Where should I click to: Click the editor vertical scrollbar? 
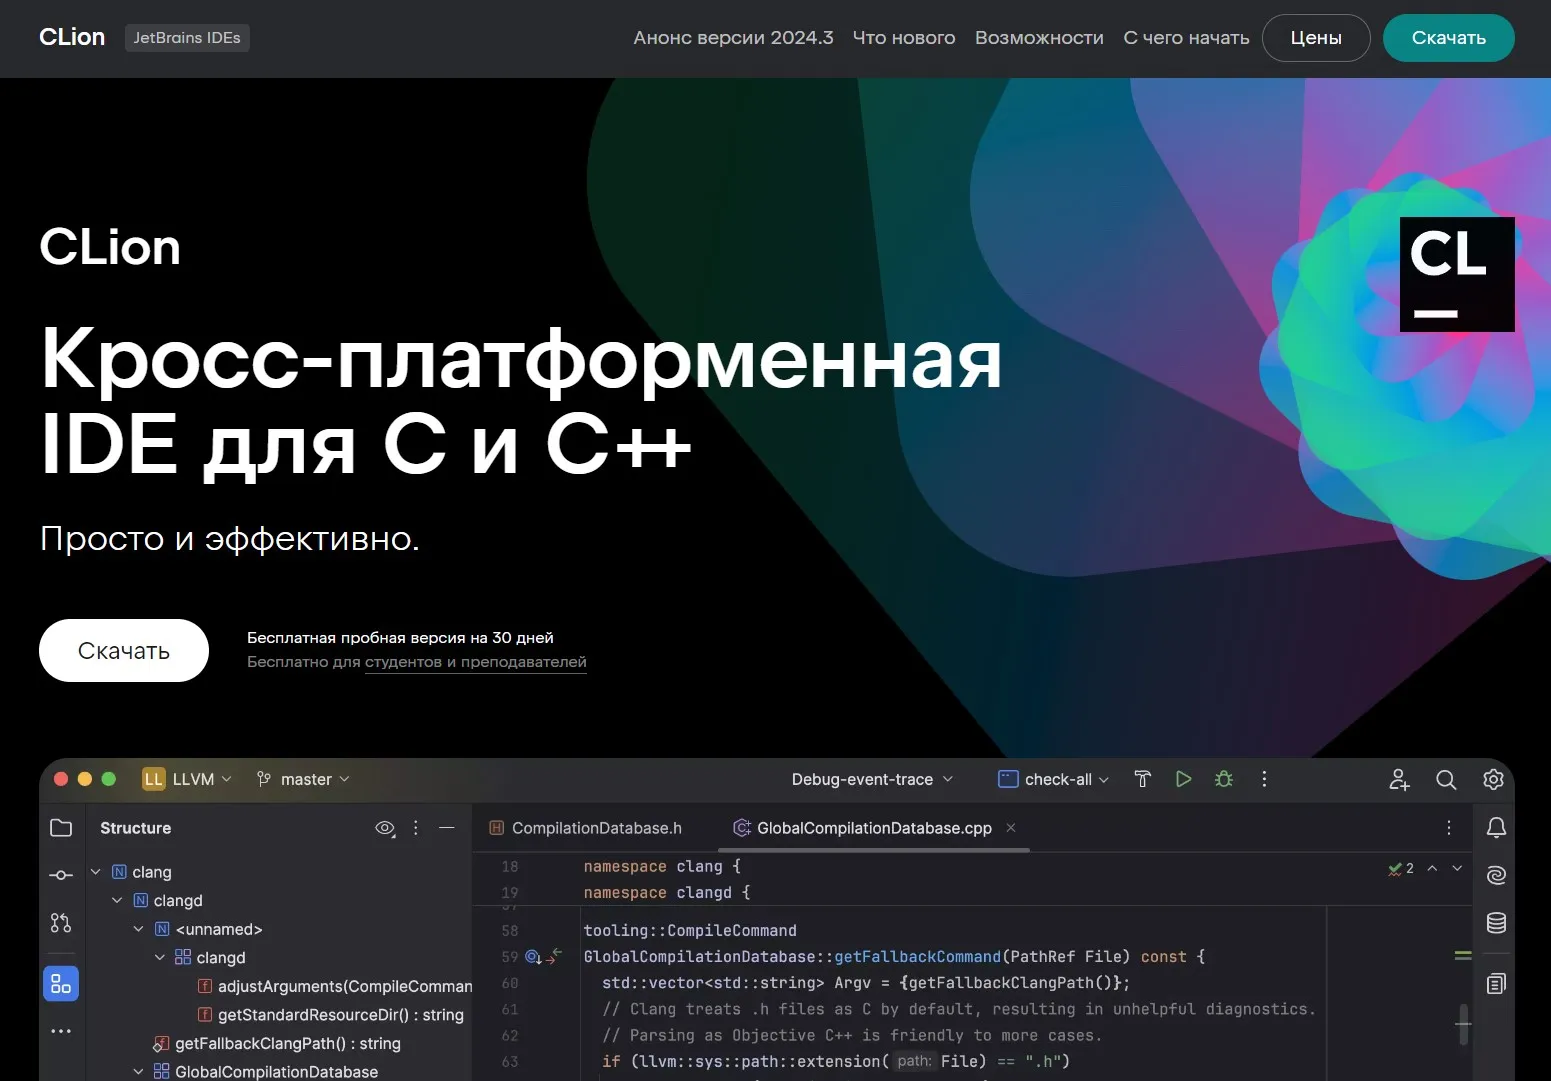pyautogui.click(x=1463, y=1024)
